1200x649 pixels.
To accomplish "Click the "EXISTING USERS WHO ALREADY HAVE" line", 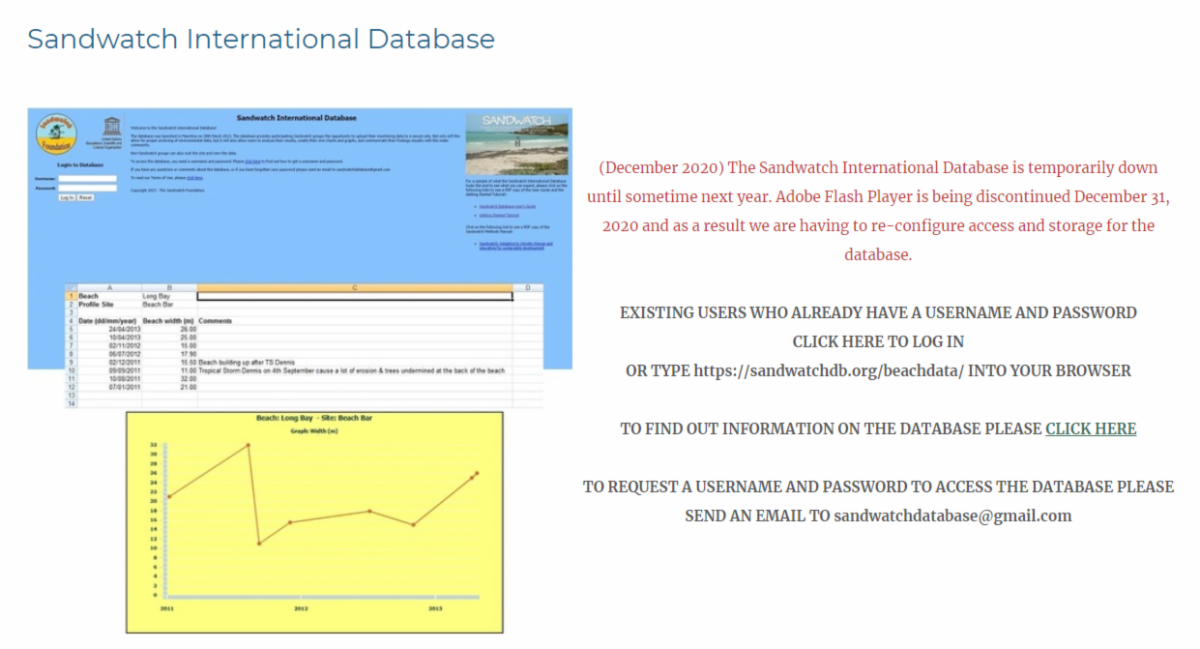I will coord(878,312).
